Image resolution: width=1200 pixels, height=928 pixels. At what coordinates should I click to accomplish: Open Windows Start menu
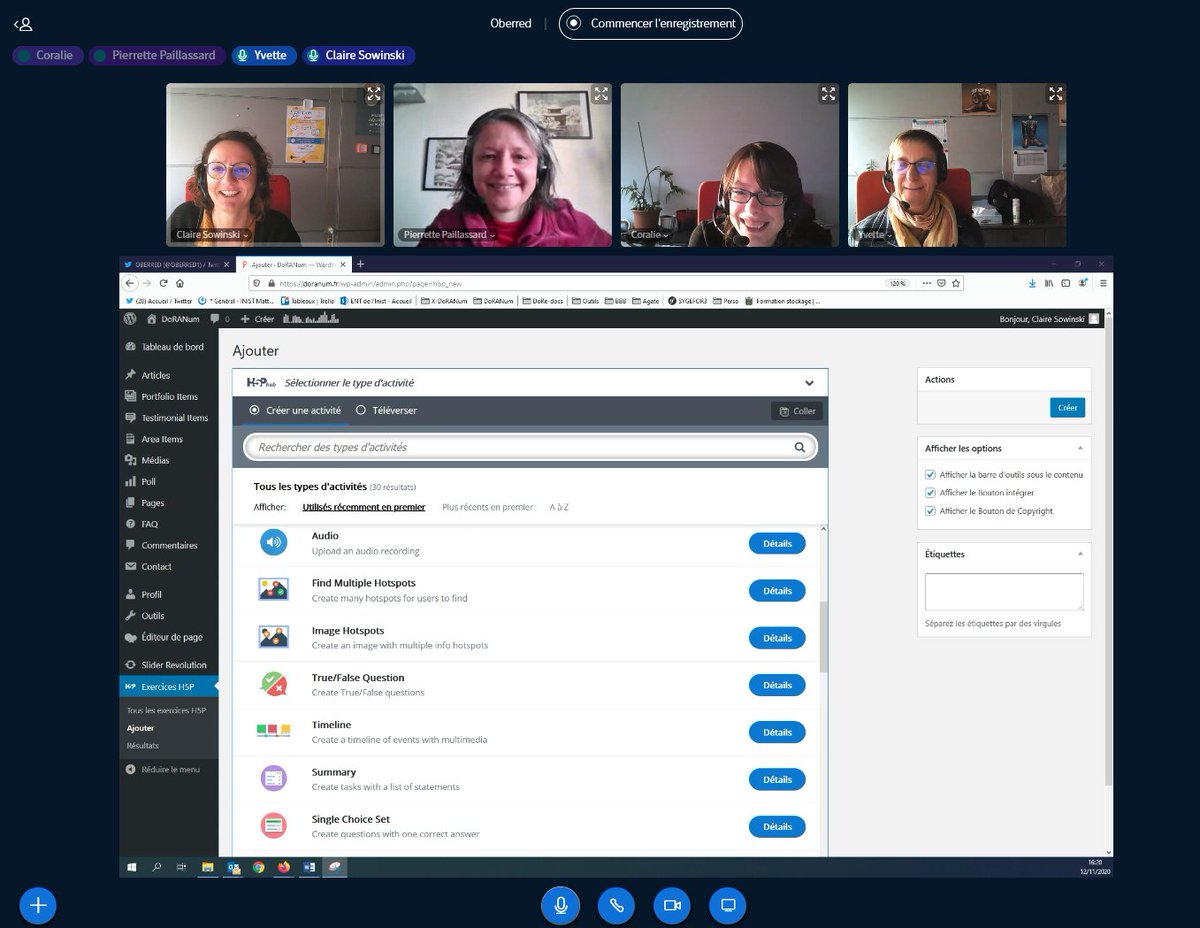(x=131, y=867)
